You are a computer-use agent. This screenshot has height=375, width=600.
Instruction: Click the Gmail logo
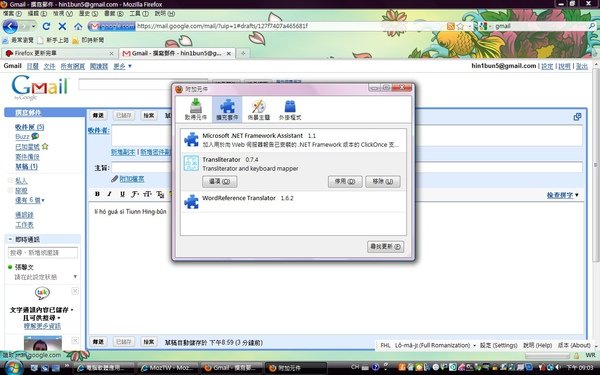pyautogui.click(x=40, y=87)
